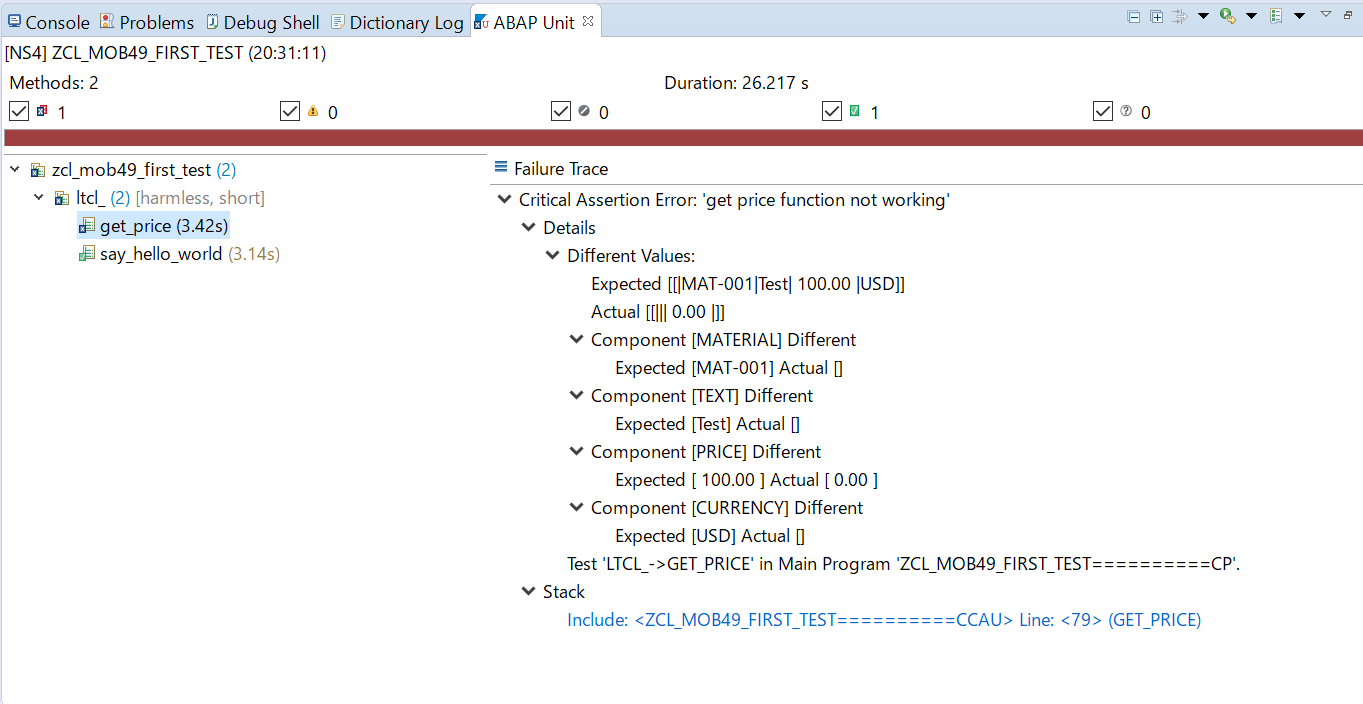Viewport: 1363px width, 704px height.
Task: Switch to the Console tab
Action: click(48, 22)
